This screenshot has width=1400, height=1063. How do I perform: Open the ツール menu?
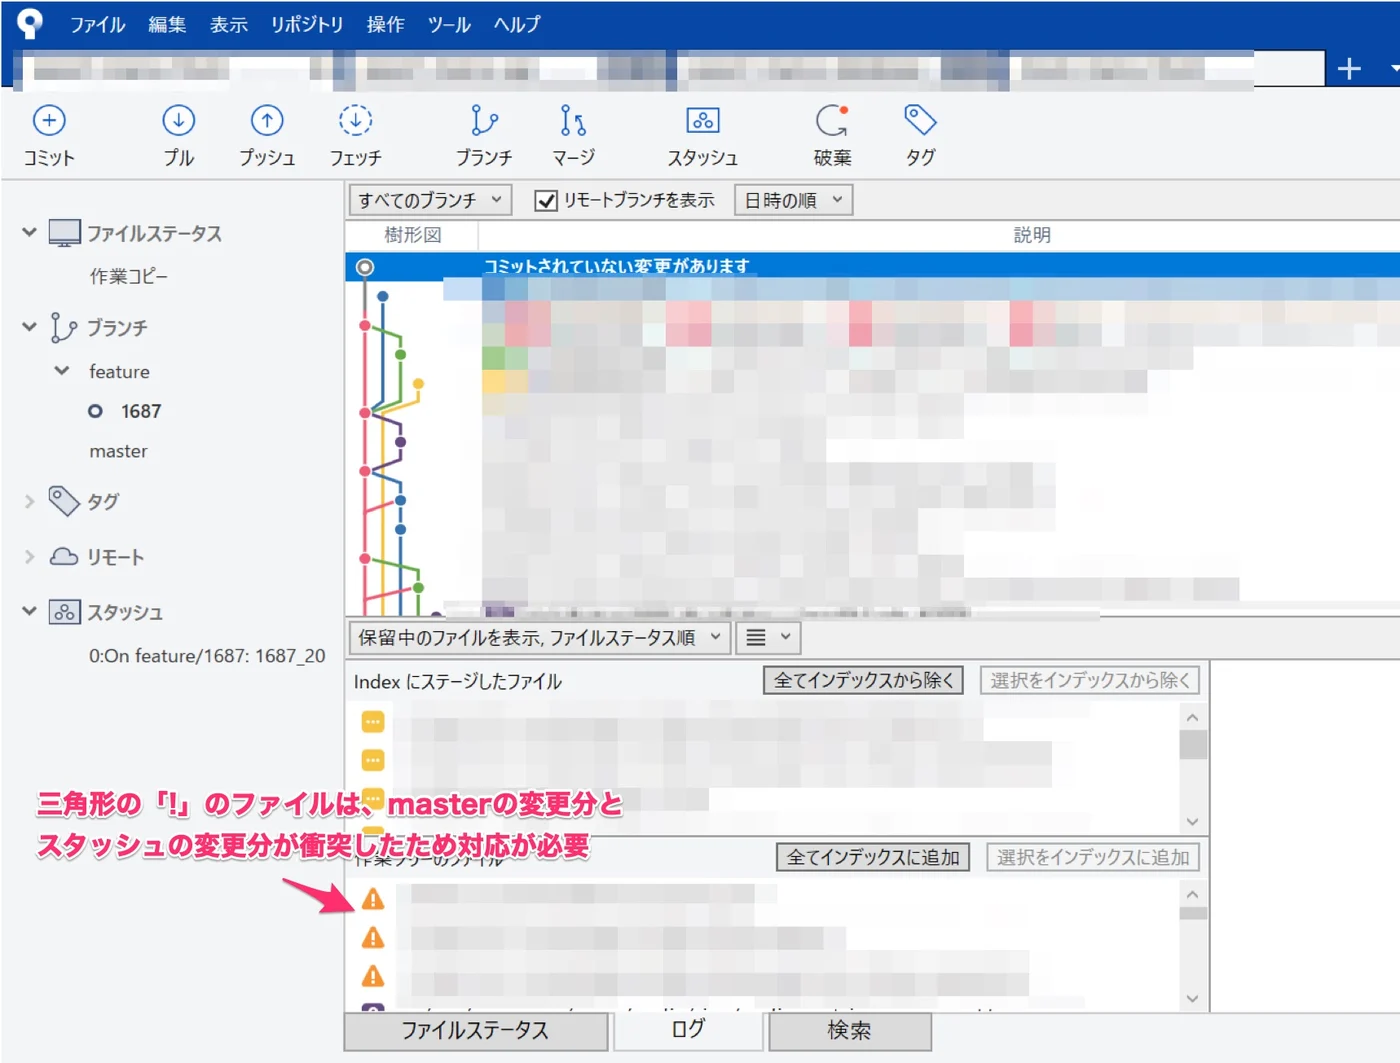point(449,24)
